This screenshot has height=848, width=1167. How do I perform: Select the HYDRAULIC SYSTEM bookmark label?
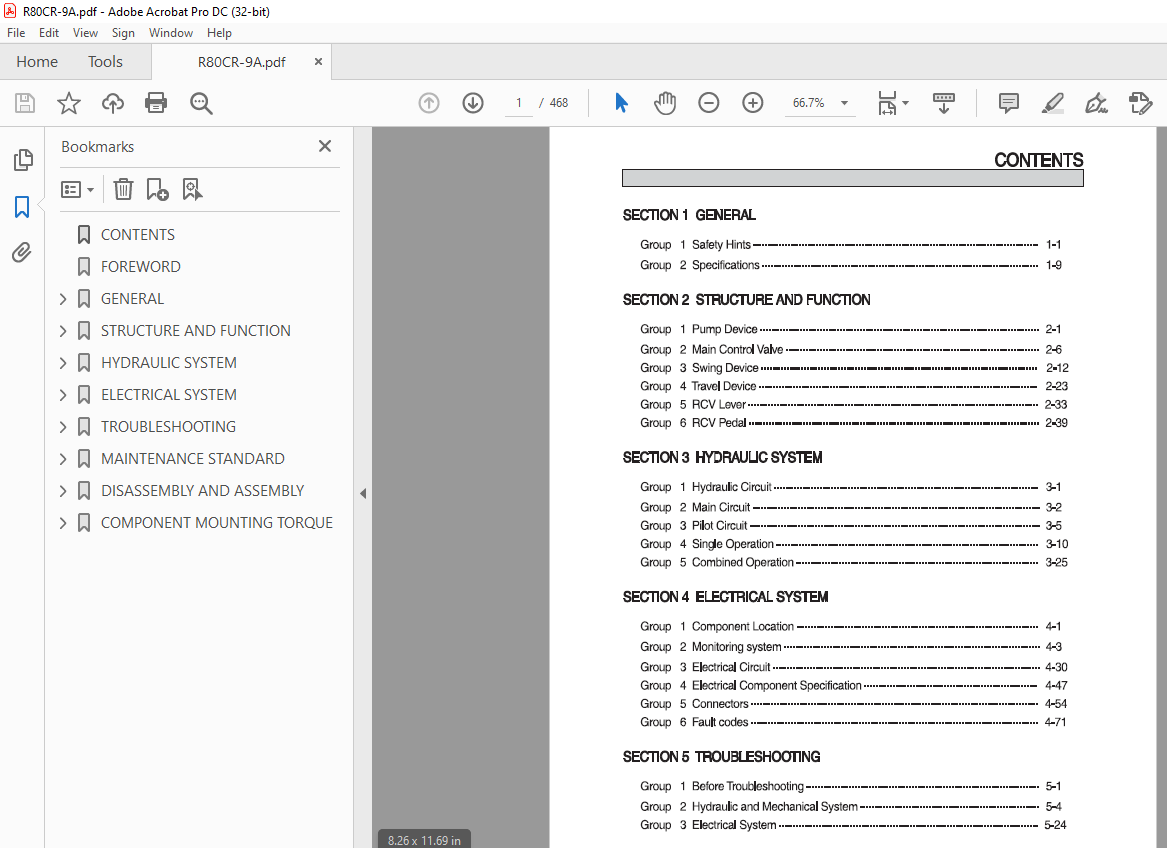169,363
